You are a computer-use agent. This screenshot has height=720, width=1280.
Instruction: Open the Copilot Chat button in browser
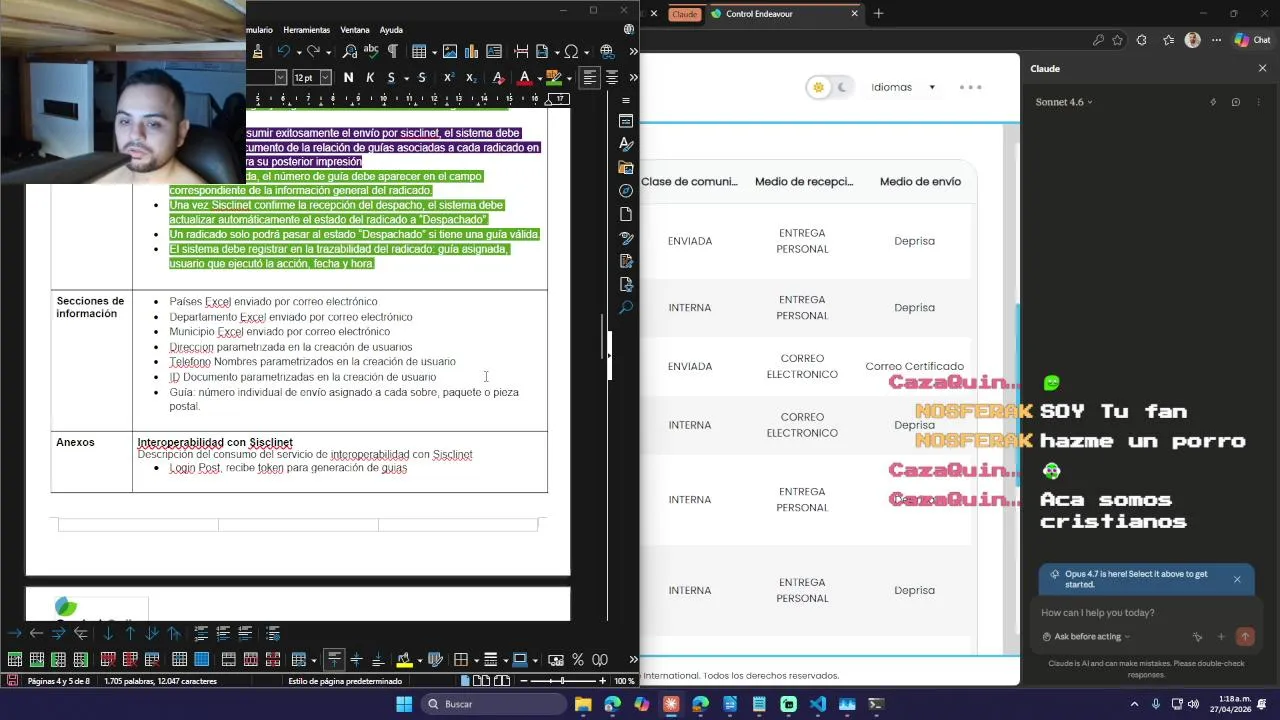1252,40
